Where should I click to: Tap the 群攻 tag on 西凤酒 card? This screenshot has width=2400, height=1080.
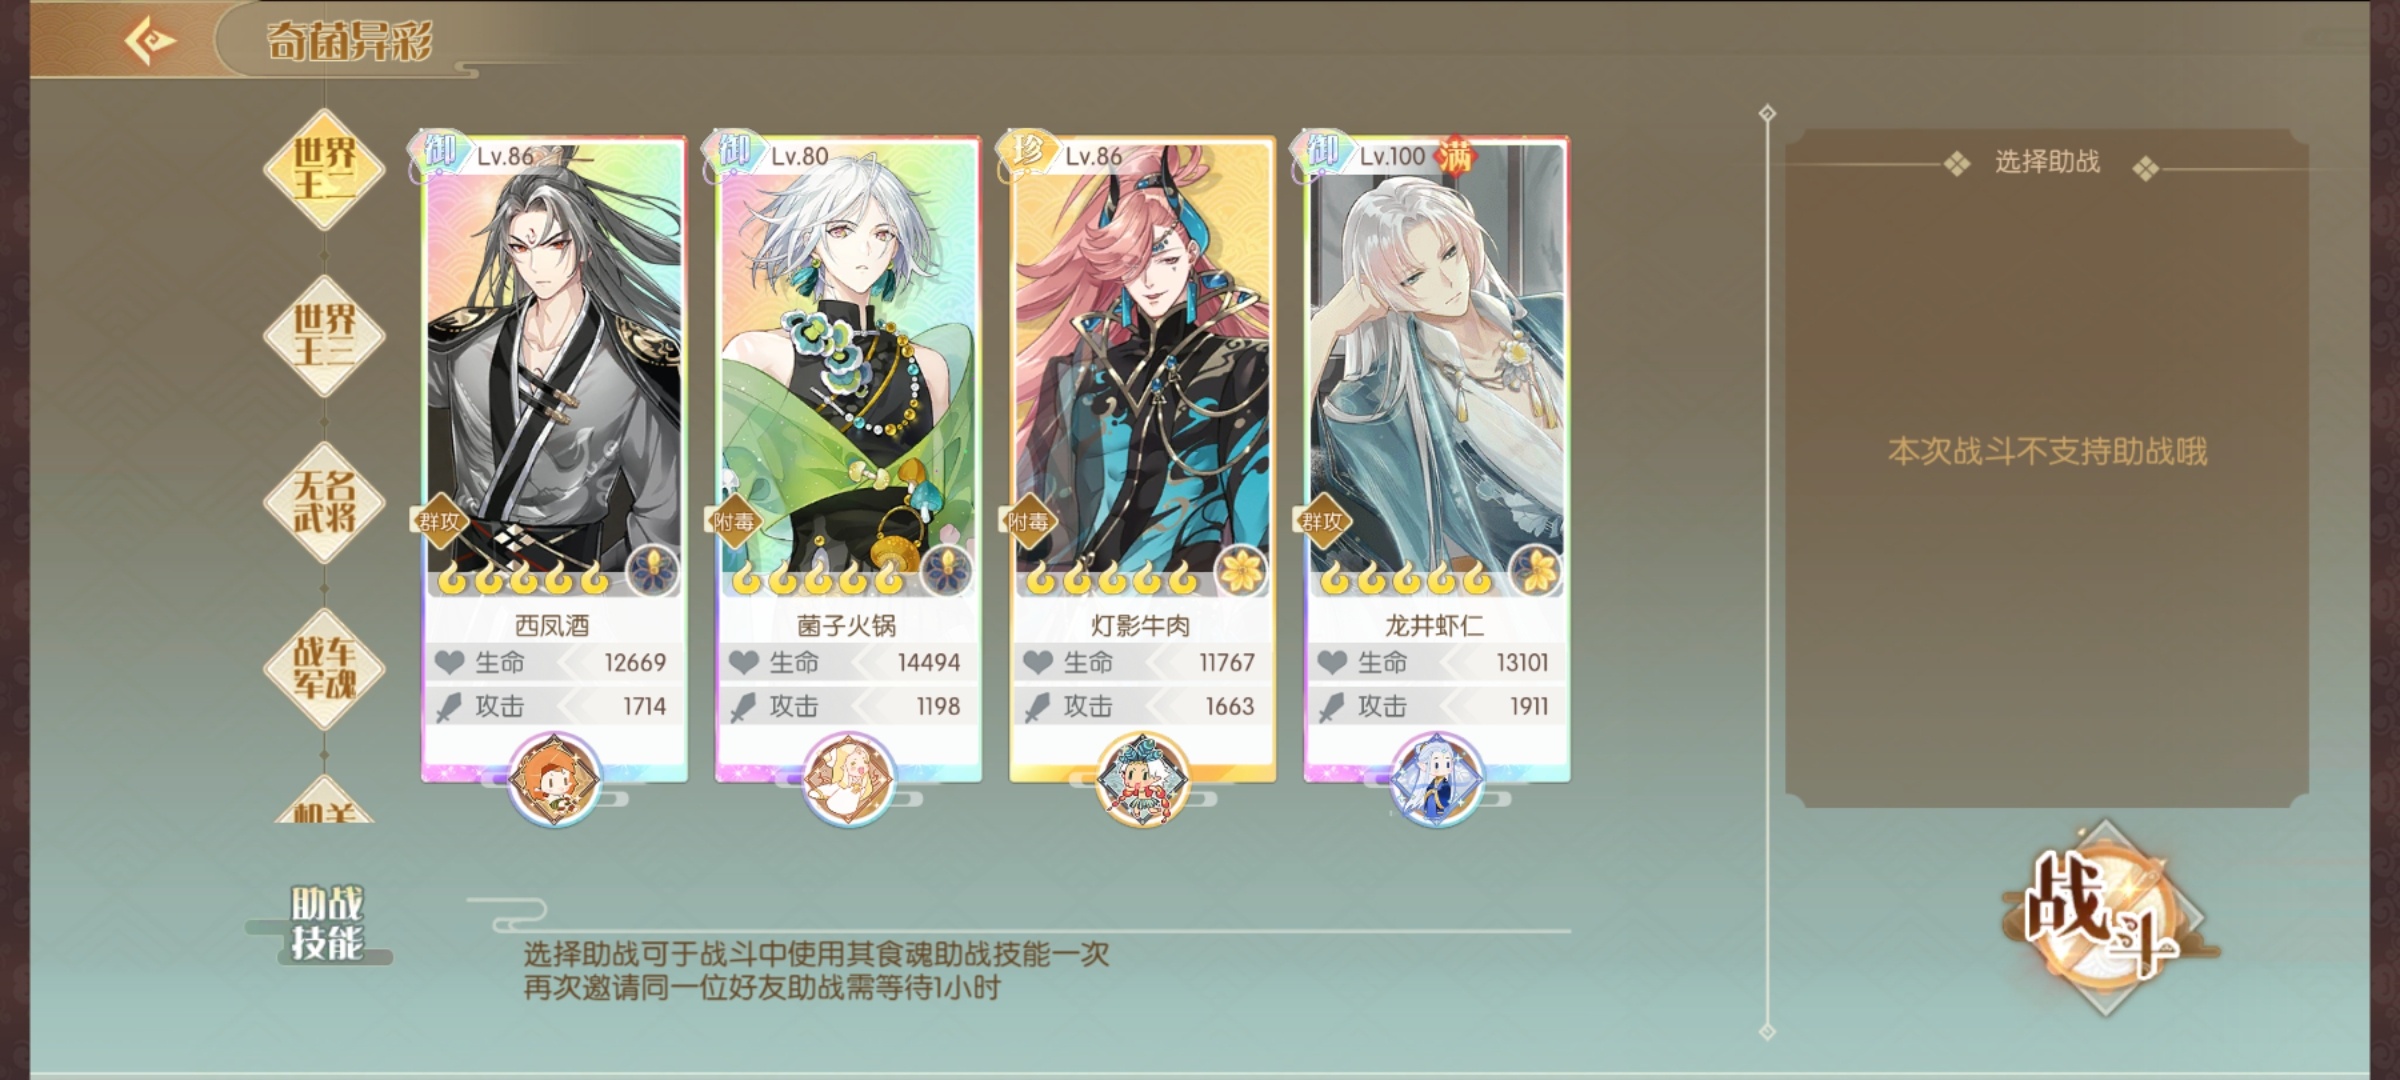(439, 520)
